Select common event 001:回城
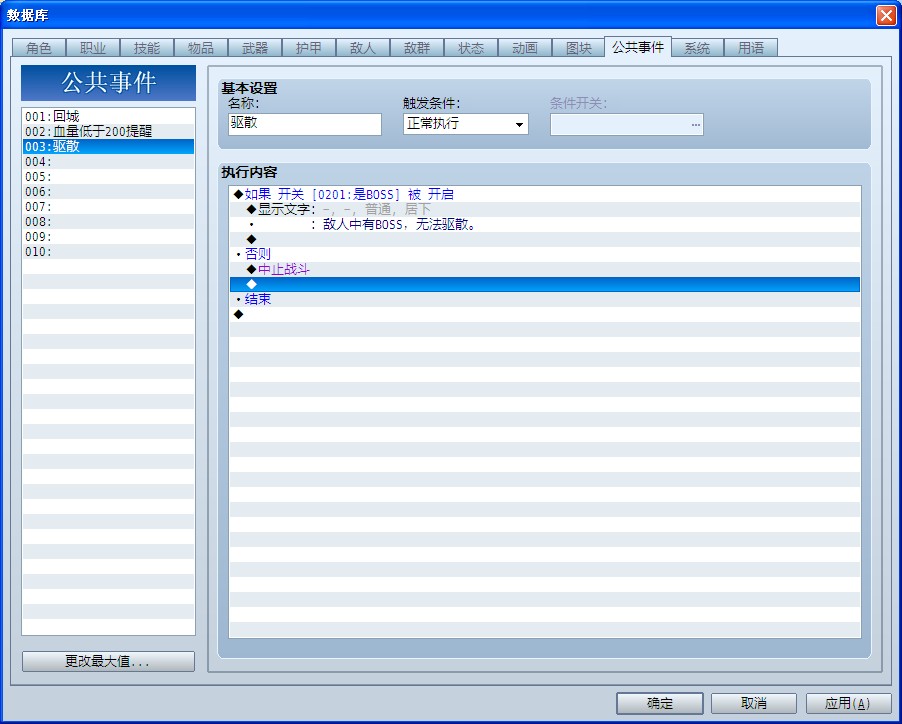Screen dimensions: 902x724 [x=108, y=116]
